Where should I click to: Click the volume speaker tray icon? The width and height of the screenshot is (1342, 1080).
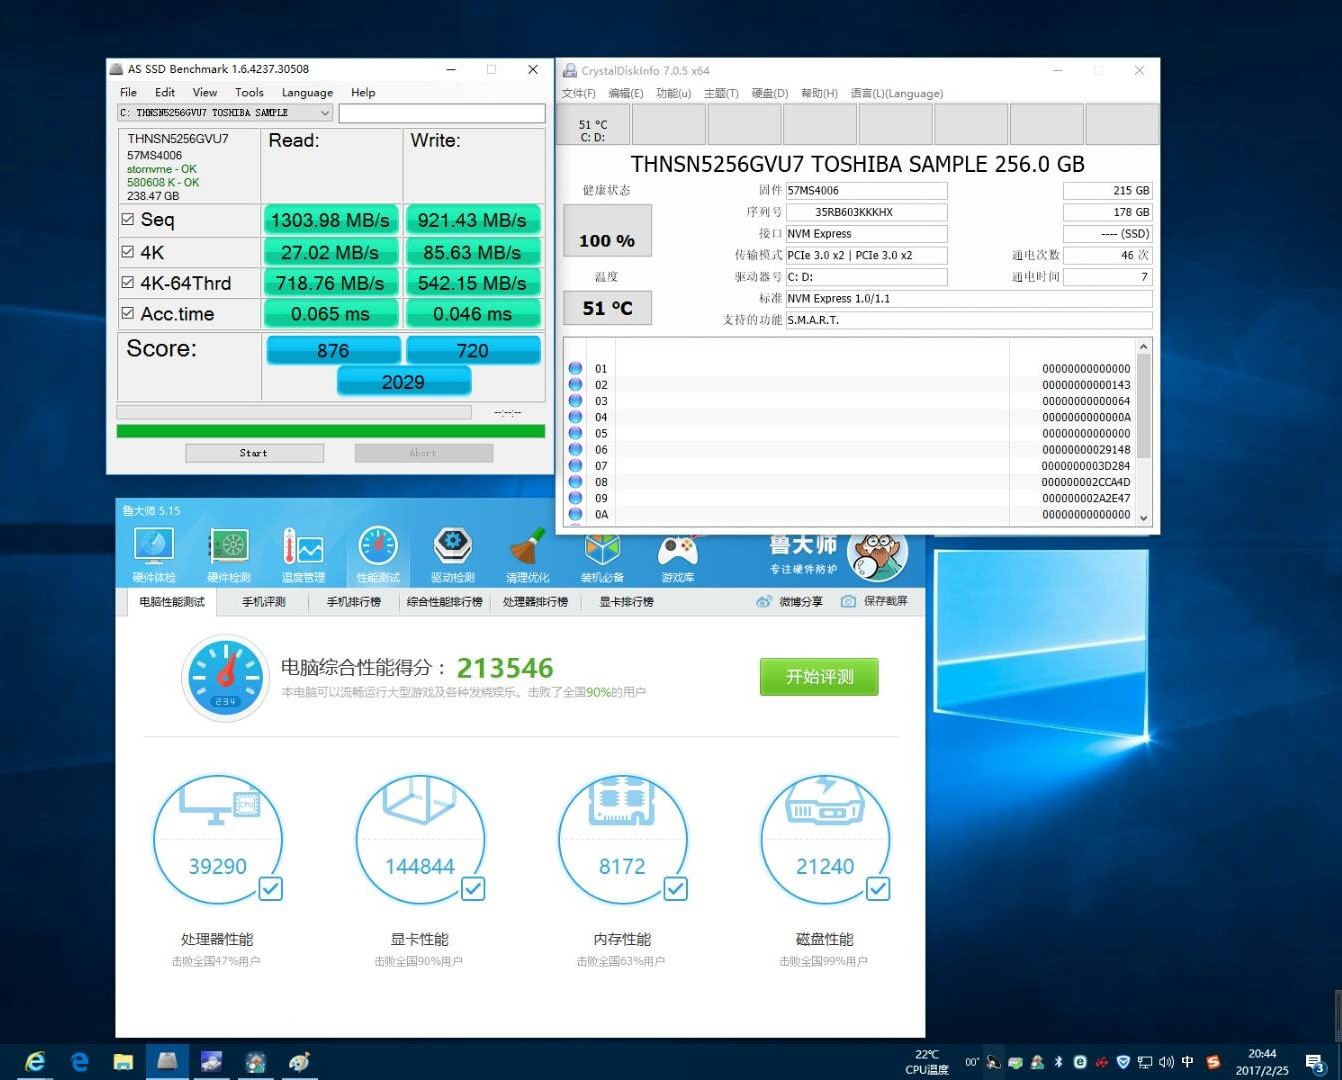tap(1166, 1062)
